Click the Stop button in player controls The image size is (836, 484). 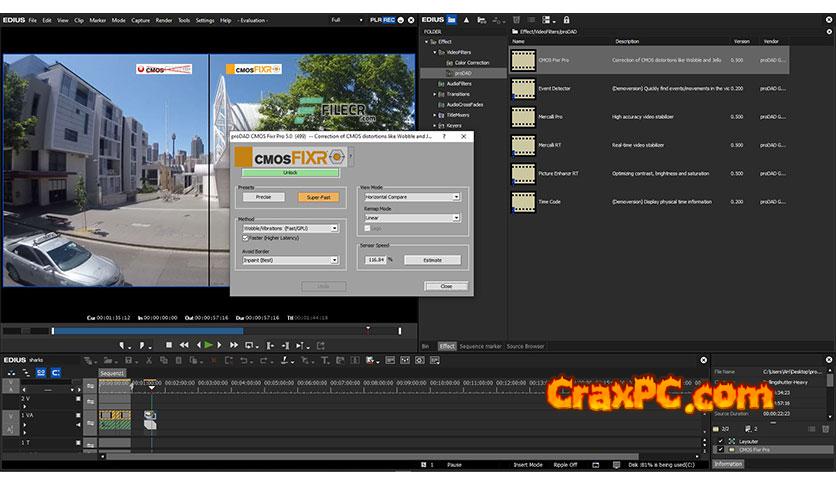click(169, 345)
